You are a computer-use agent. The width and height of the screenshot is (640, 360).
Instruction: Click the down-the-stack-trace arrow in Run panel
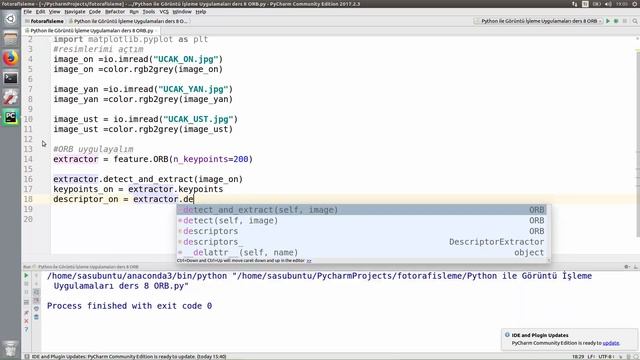coord(36,284)
